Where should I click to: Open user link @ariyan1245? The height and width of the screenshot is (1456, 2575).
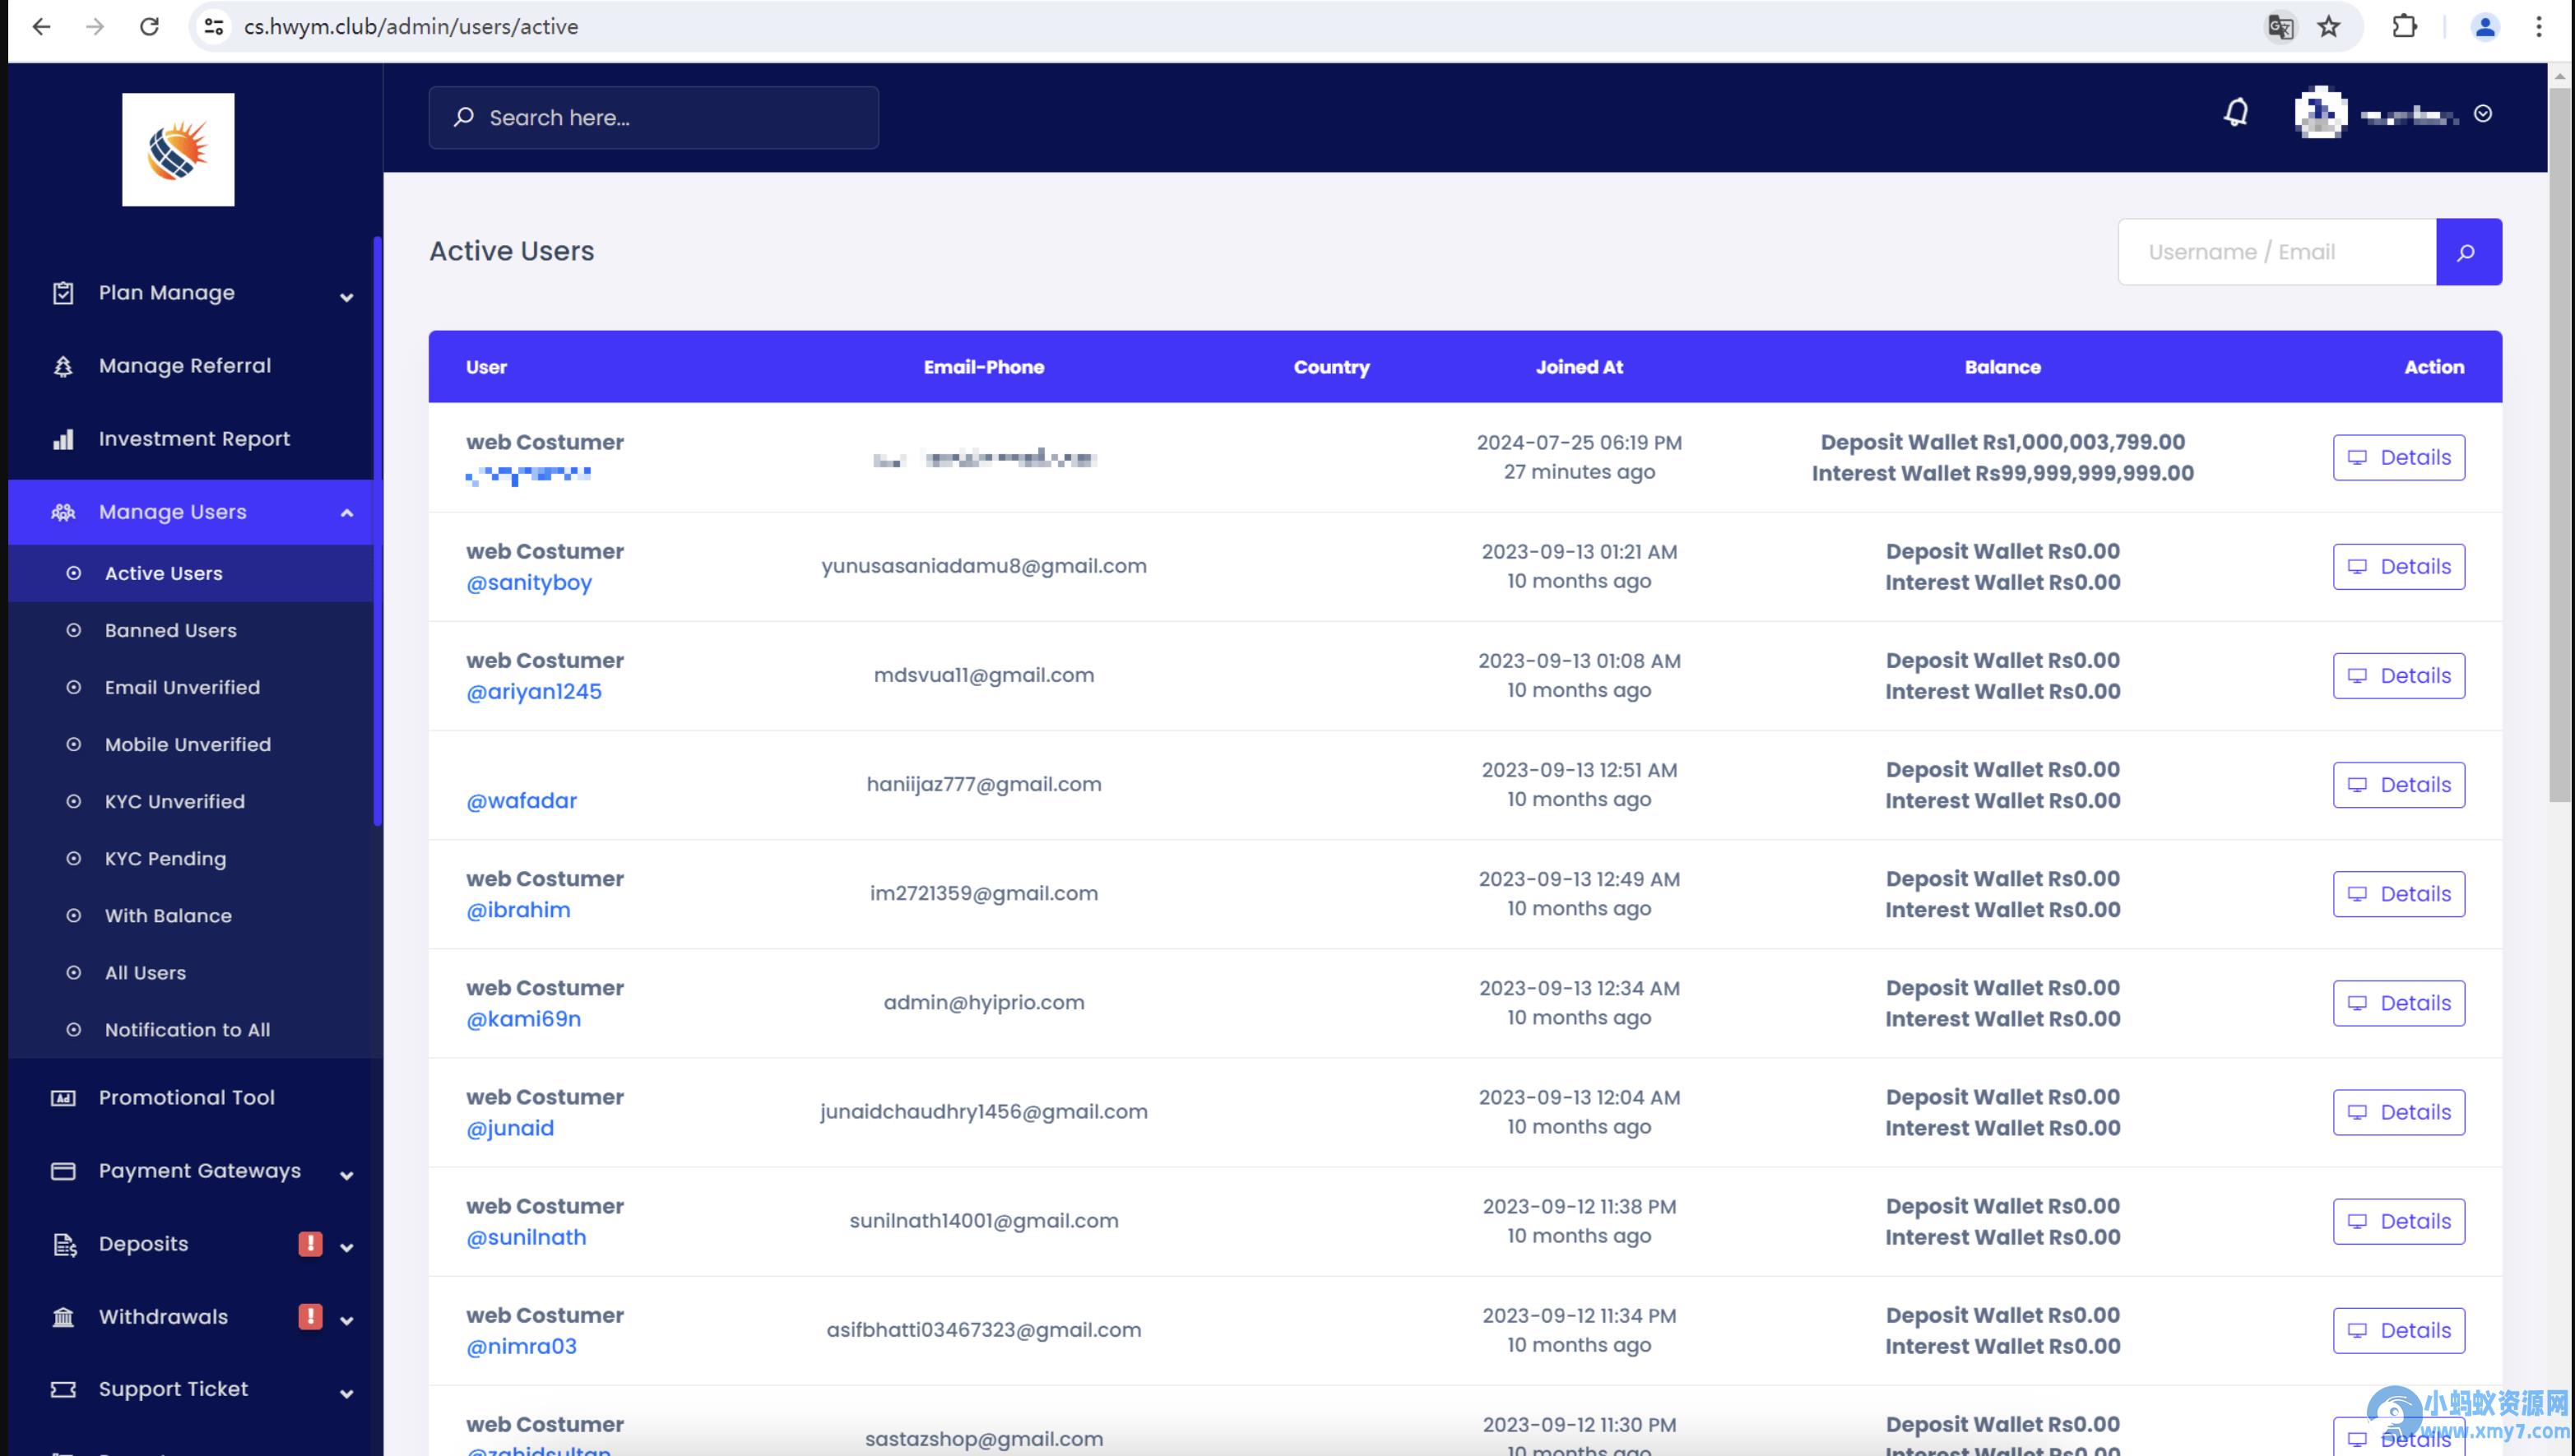point(534,691)
